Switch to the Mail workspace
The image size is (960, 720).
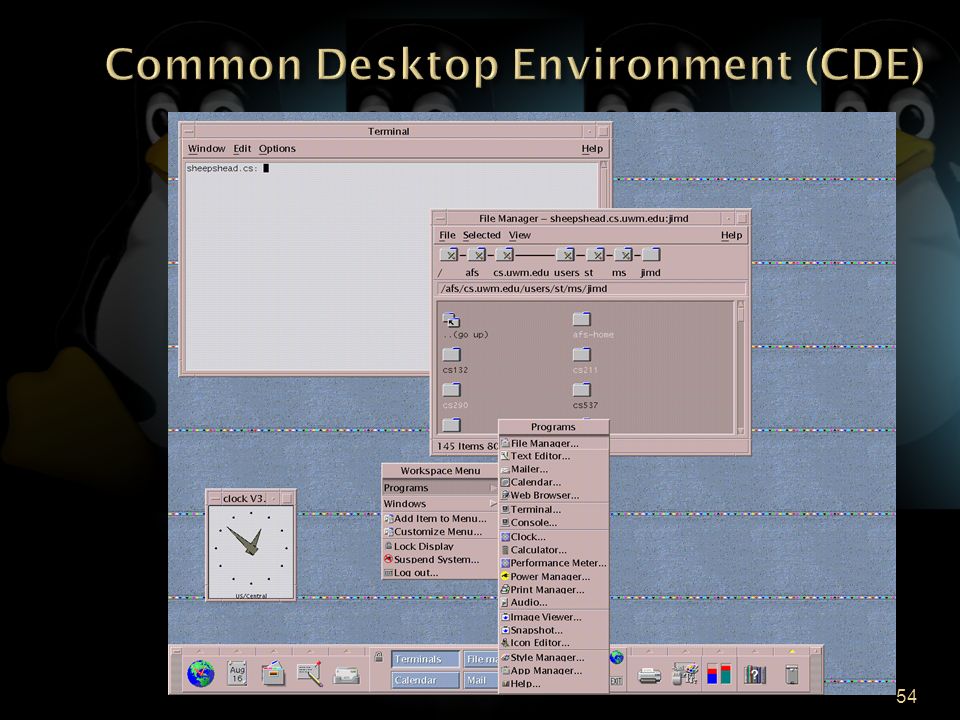coord(481,680)
